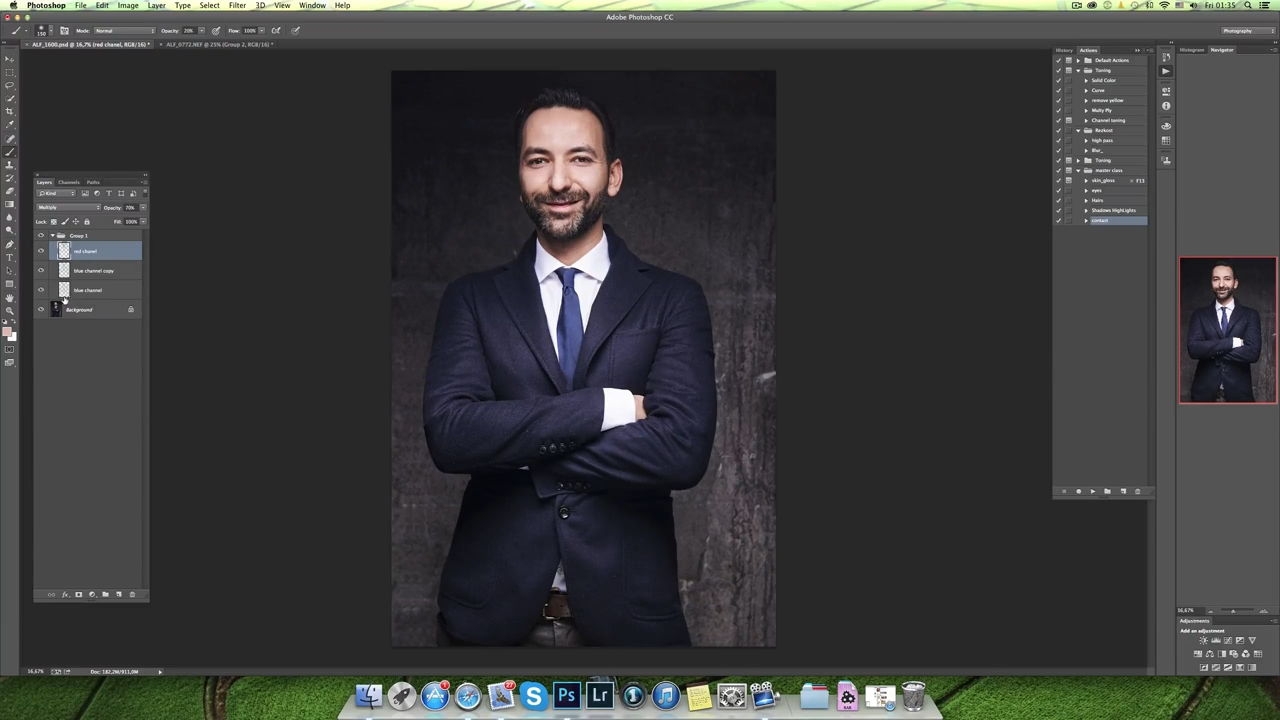Click the layer Opacity value field
Viewport: 1280px width, 720px height.
131,207
